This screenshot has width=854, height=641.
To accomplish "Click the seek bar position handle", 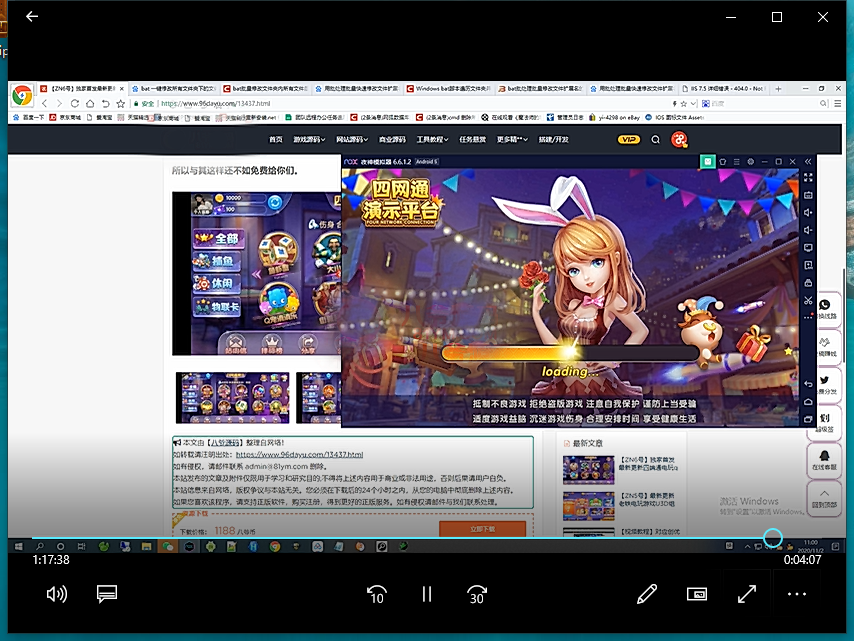I will tap(772, 539).
